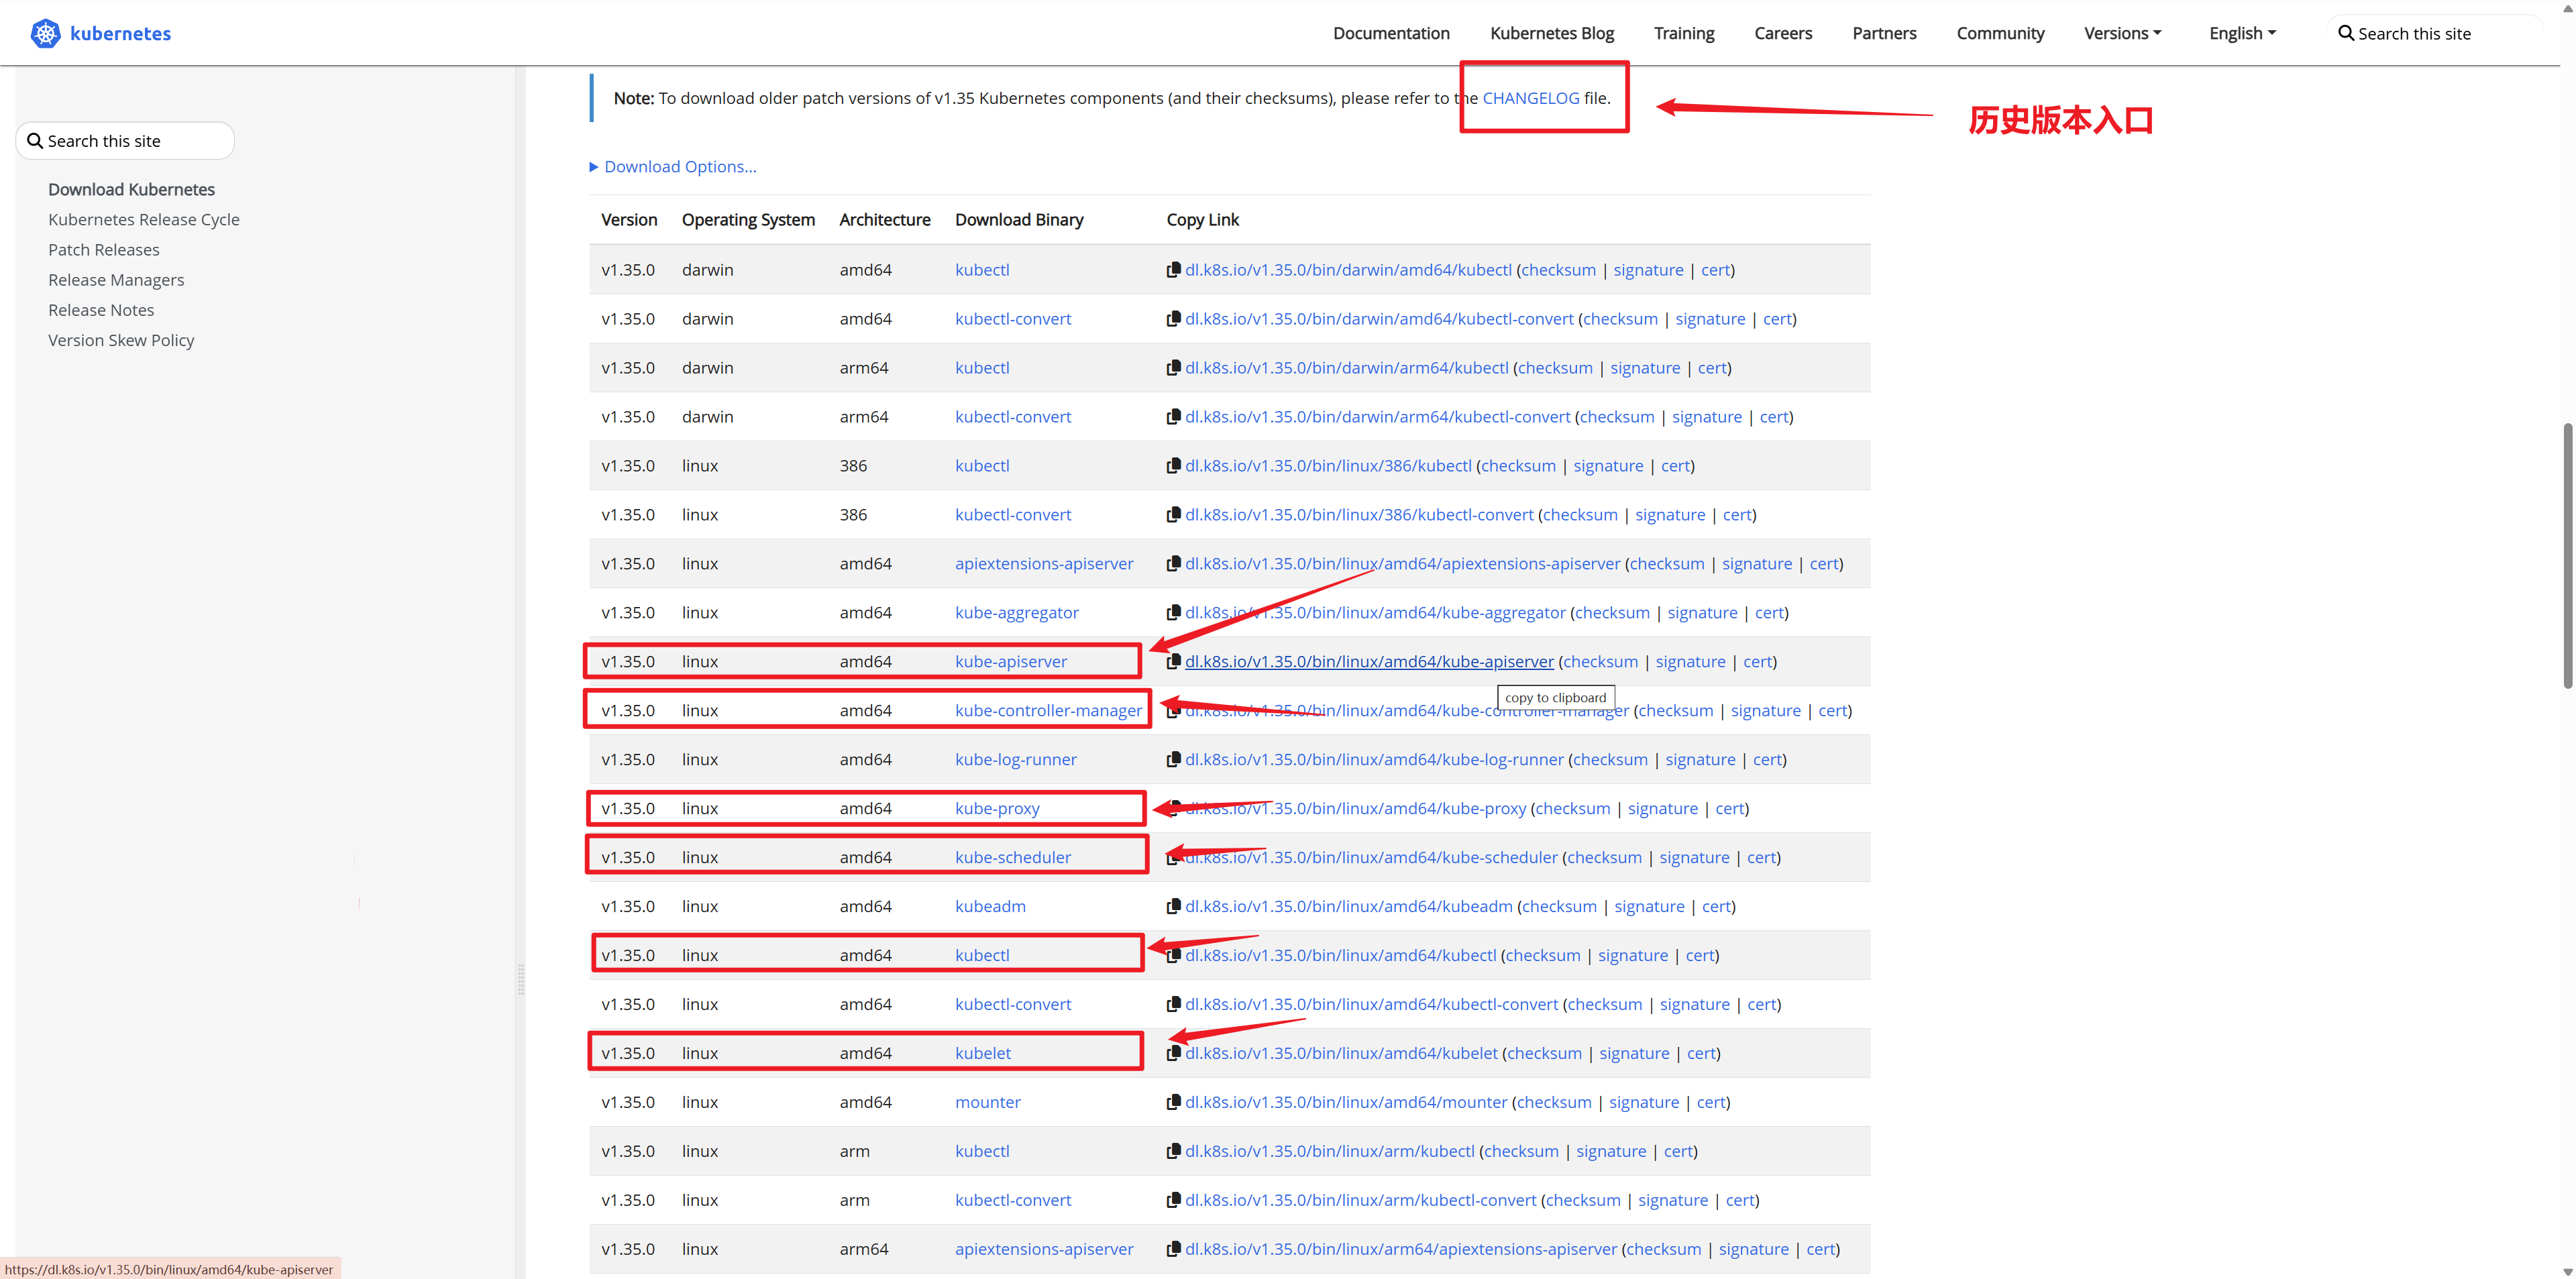Download the kube-scheduler binary link
2576x1279 pixels.
point(1012,858)
